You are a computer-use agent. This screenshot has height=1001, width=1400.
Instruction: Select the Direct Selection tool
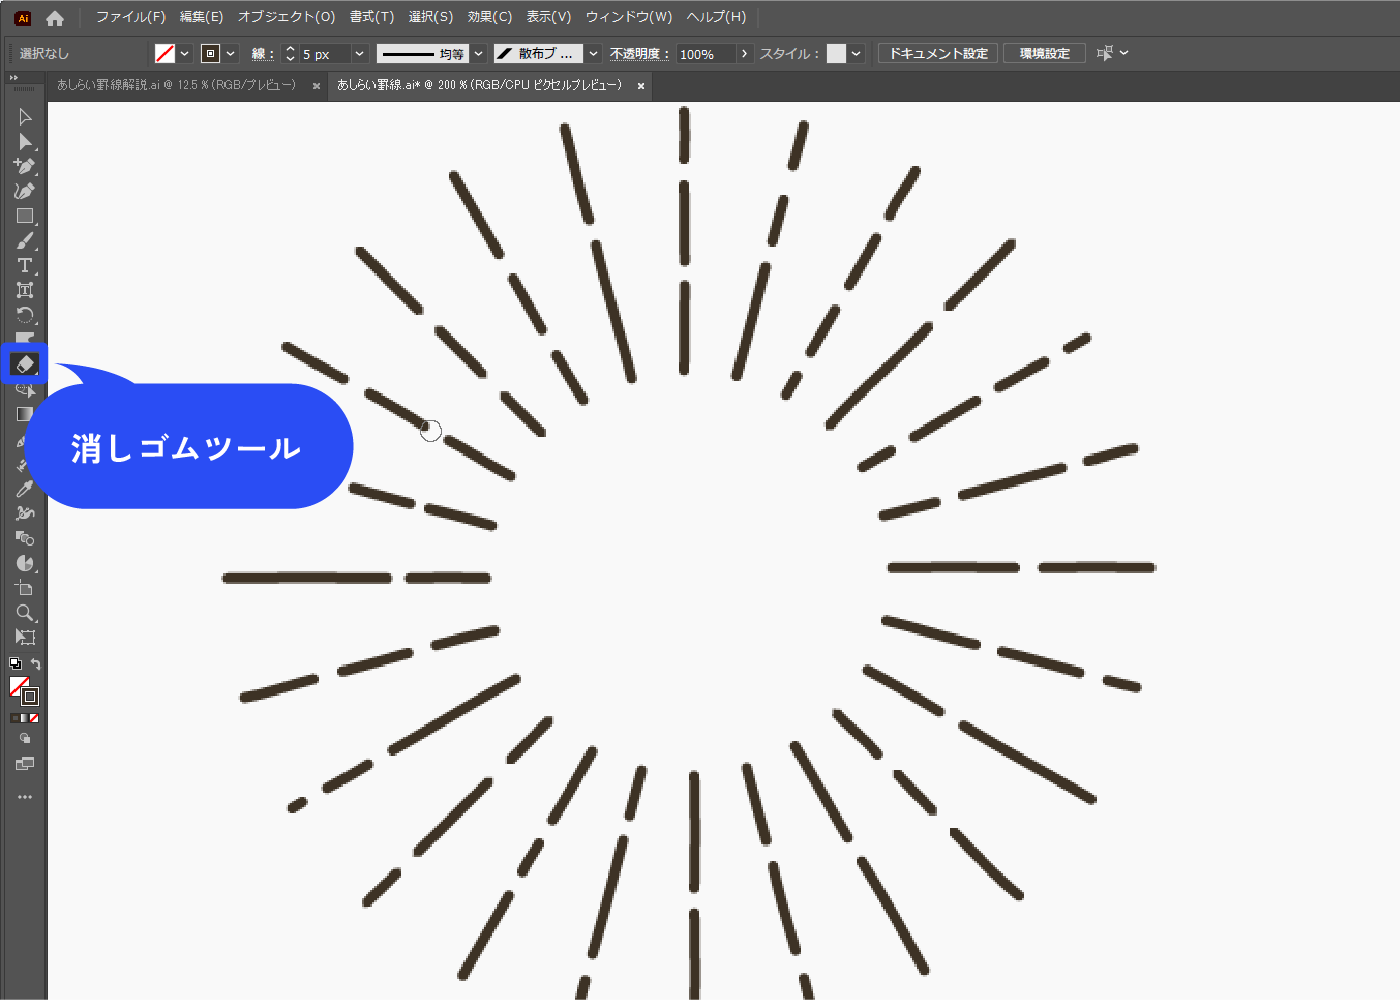(25, 142)
